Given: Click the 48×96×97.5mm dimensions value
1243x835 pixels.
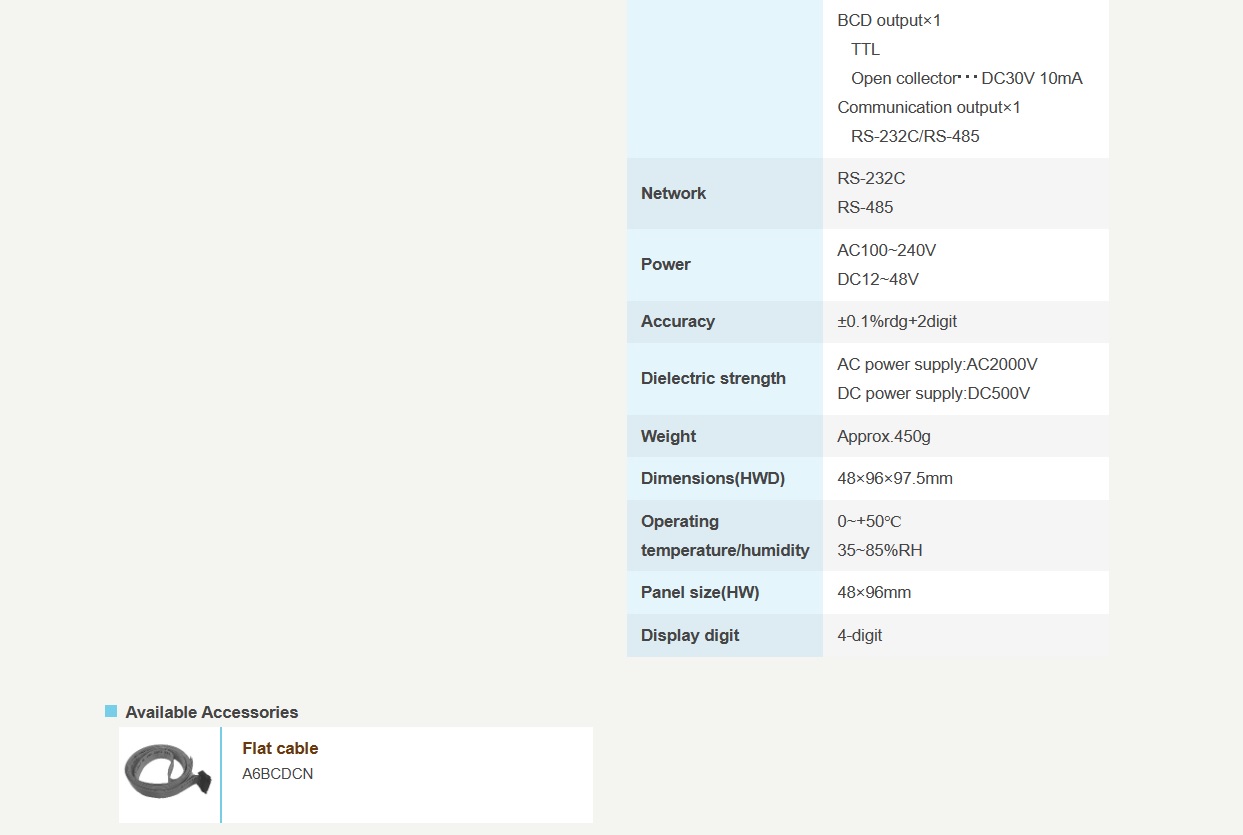Looking at the screenshot, I should (894, 478).
